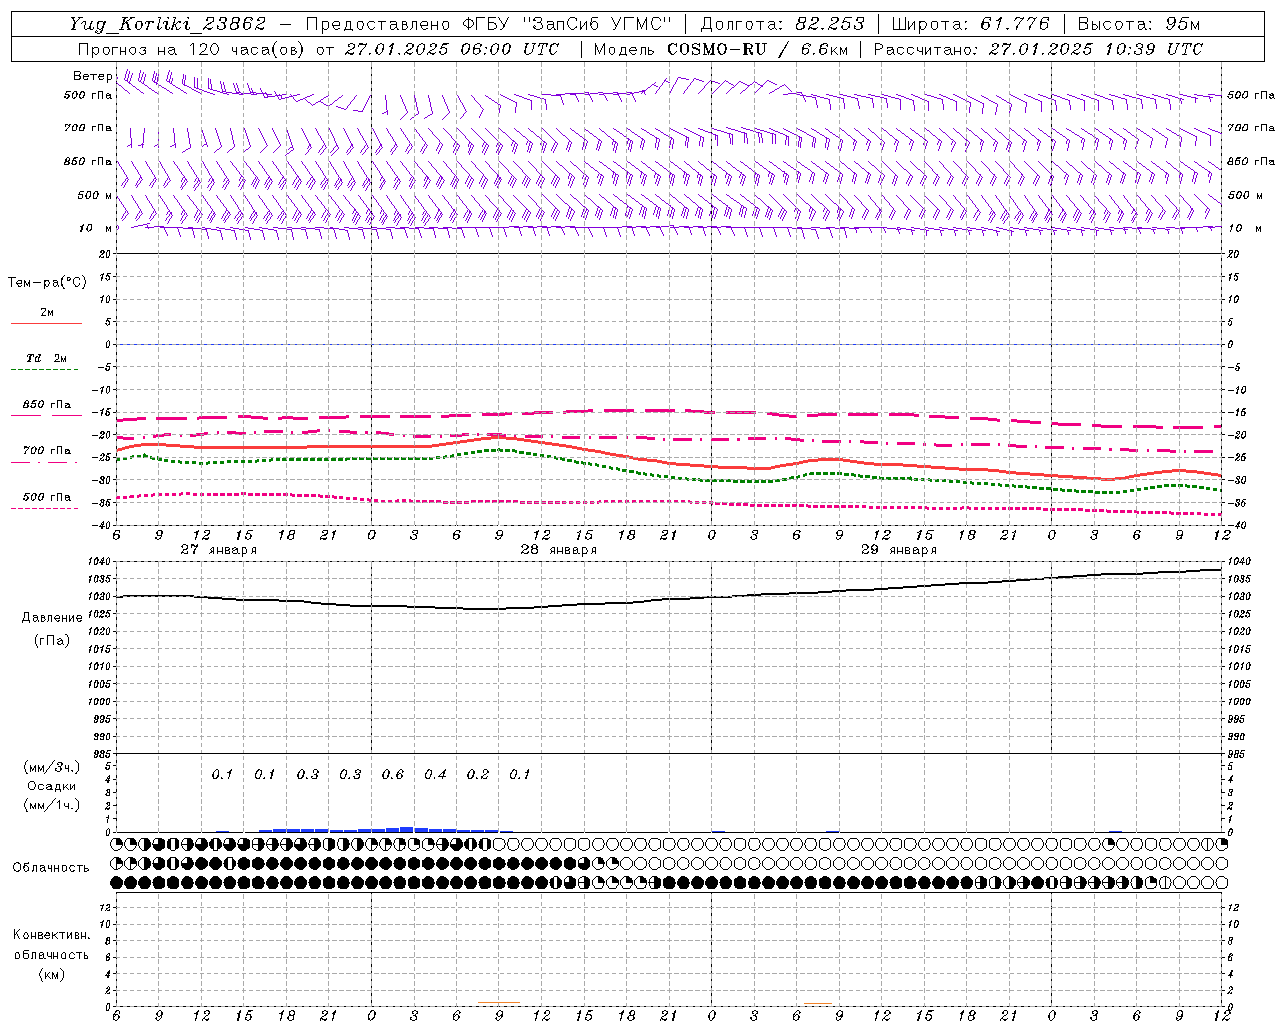Click the 29 января date label
The image size is (1280, 1024).
pyautogui.click(x=898, y=550)
